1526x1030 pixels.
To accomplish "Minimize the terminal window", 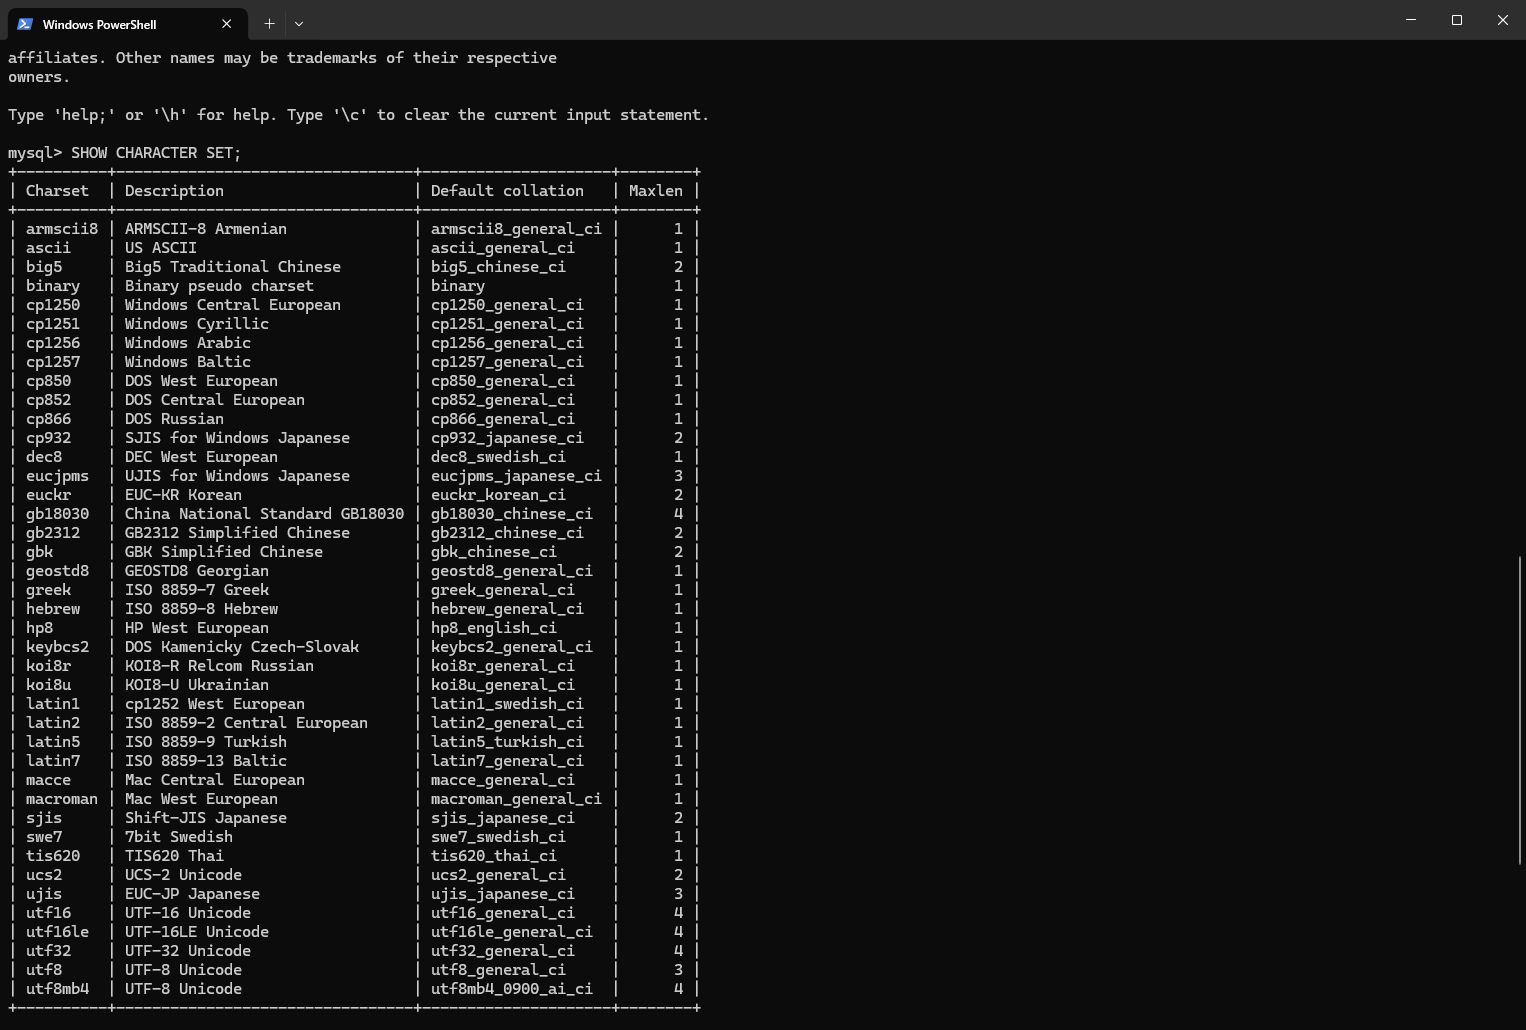I will point(1411,20).
